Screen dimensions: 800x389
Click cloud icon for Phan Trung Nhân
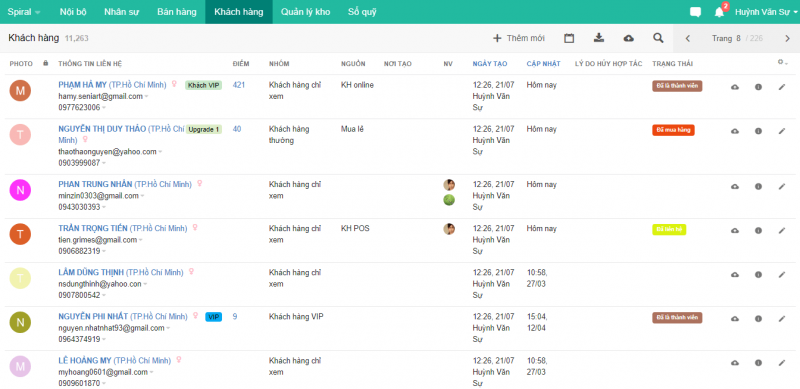tap(735, 187)
